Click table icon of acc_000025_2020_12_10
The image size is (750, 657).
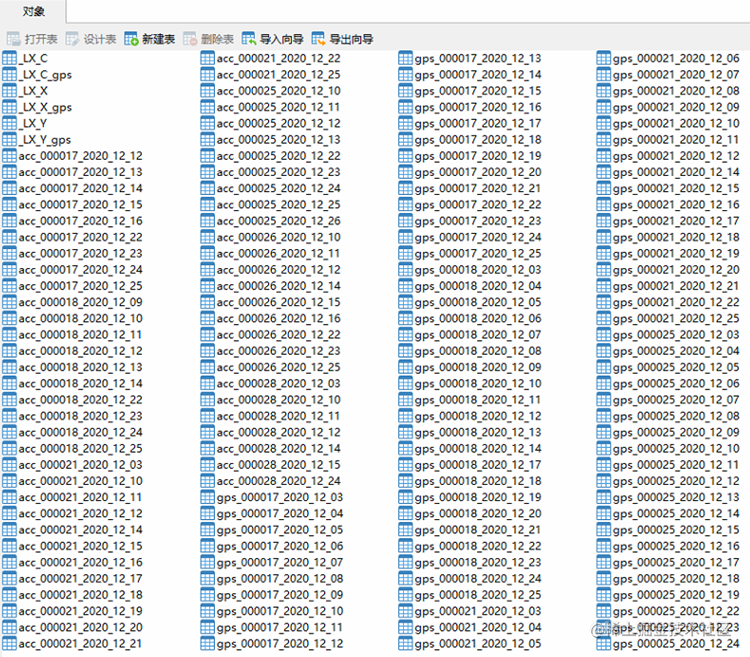[208, 91]
